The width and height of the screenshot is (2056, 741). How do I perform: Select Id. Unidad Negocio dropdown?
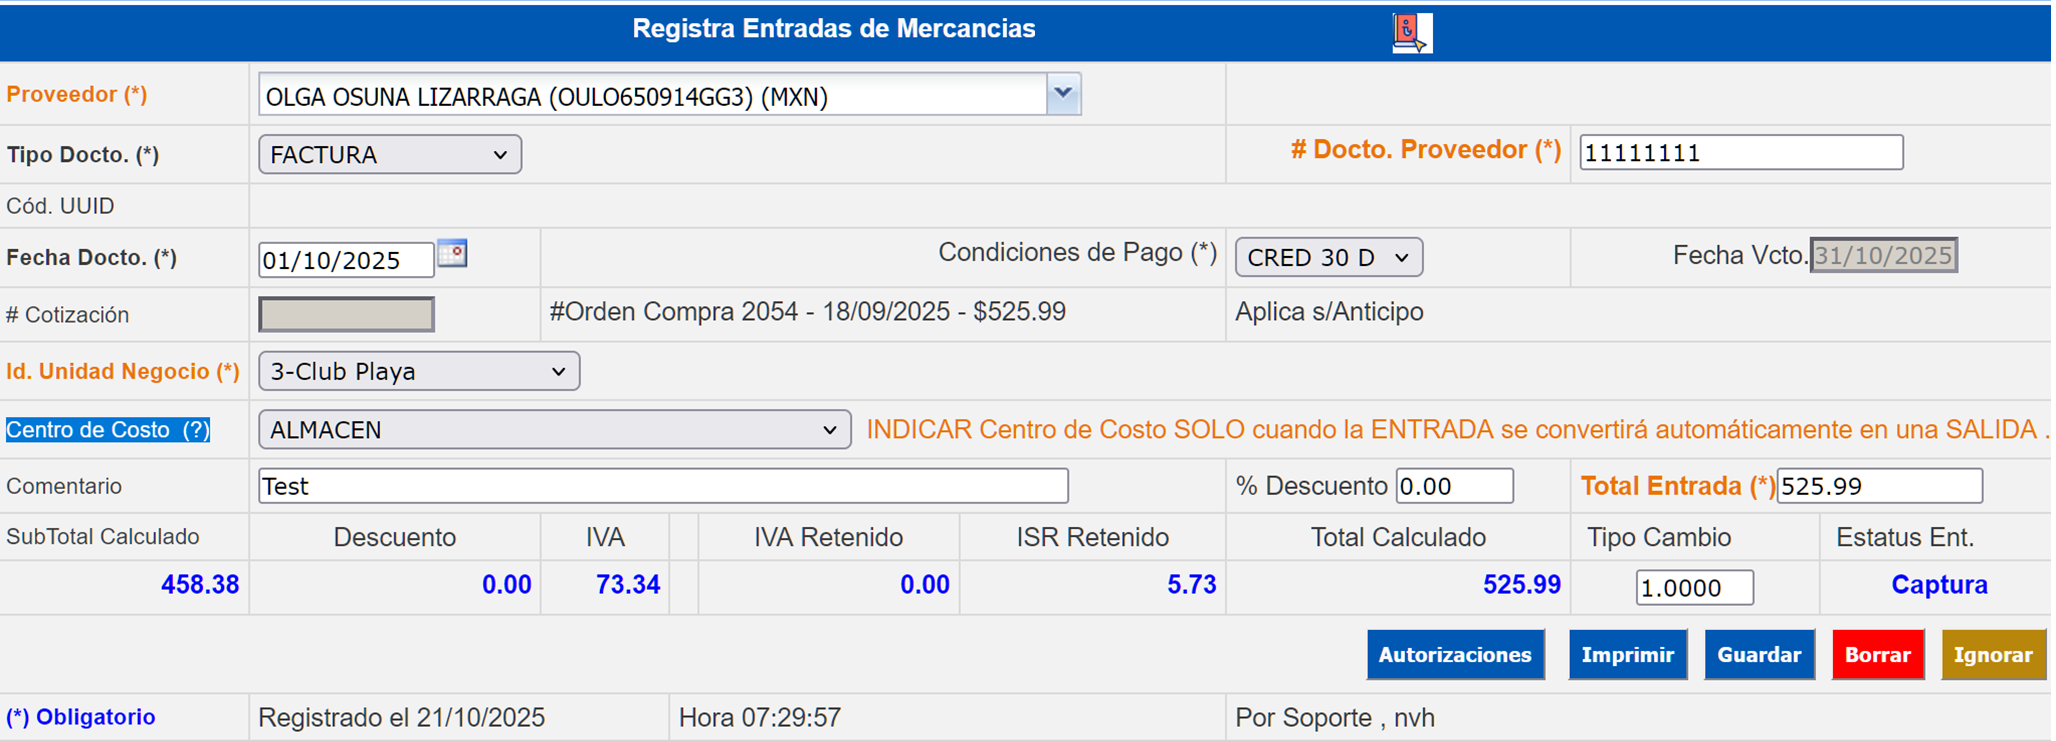pyautogui.click(x=418, y=372)
